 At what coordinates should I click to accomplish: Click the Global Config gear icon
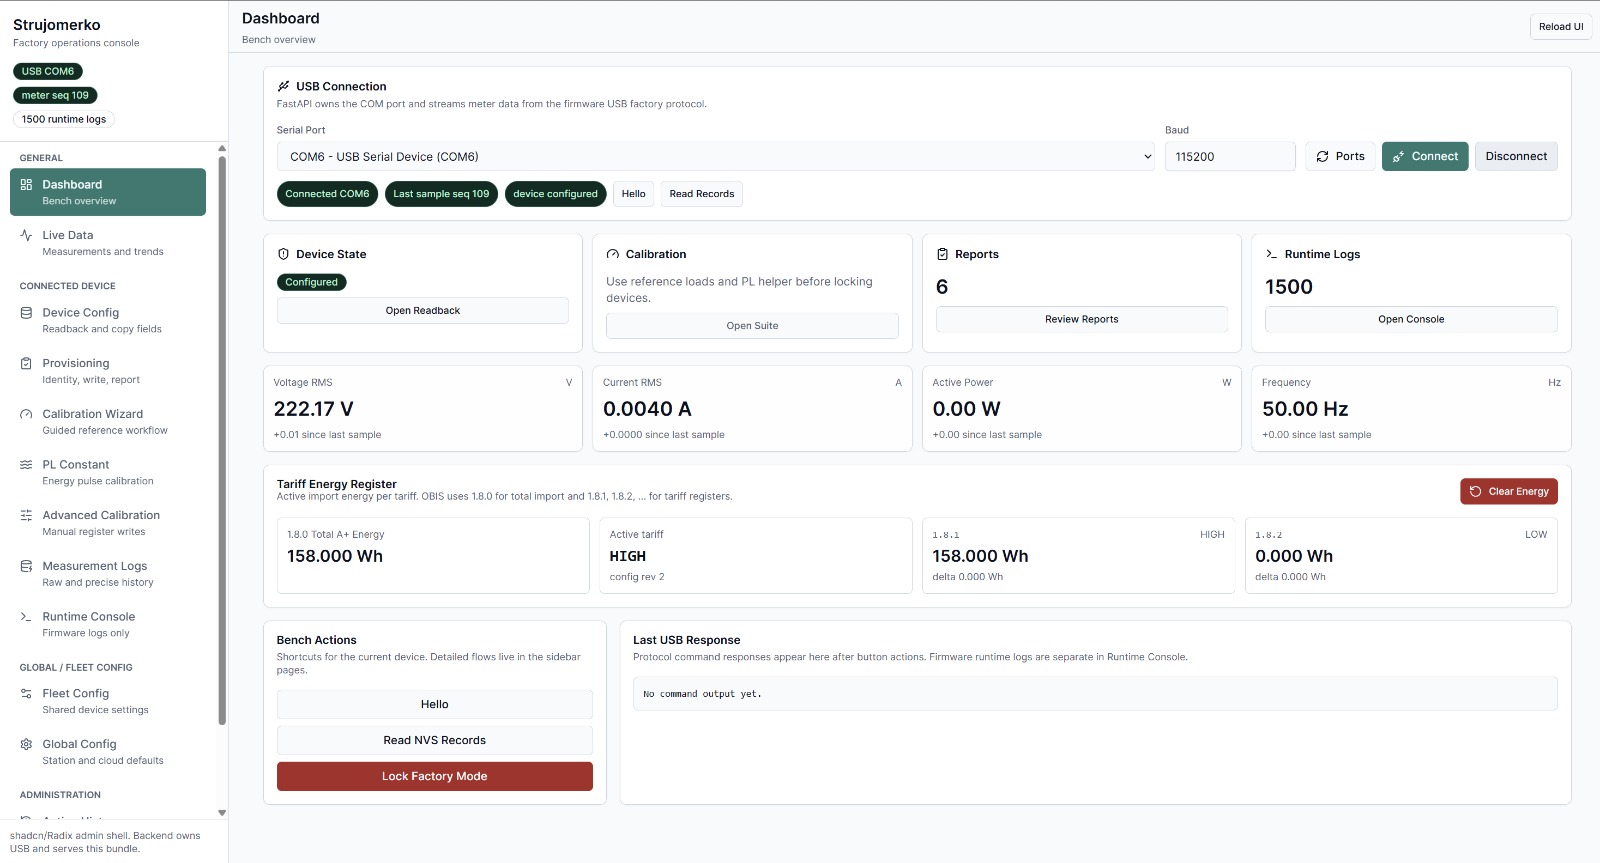pyautogui.click(x=26, y=744)
